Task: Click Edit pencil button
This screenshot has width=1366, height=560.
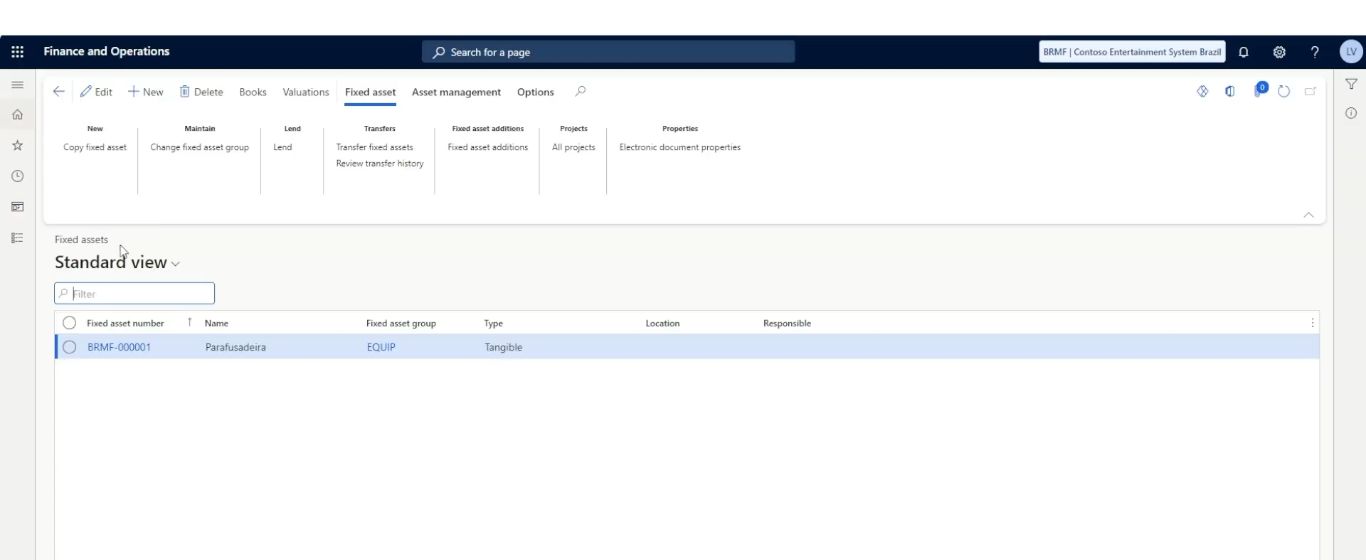Action: [x=96, y=92]
